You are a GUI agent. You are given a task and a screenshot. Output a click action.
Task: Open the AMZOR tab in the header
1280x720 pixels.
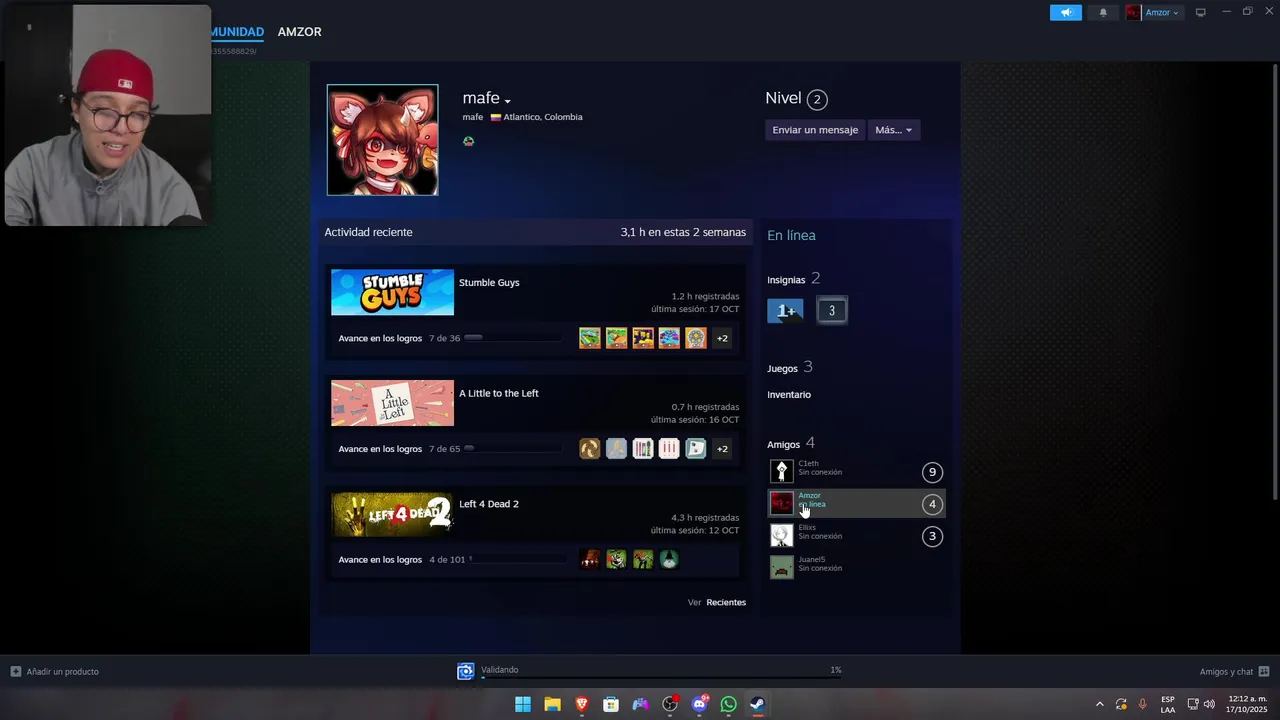point(300,32)
